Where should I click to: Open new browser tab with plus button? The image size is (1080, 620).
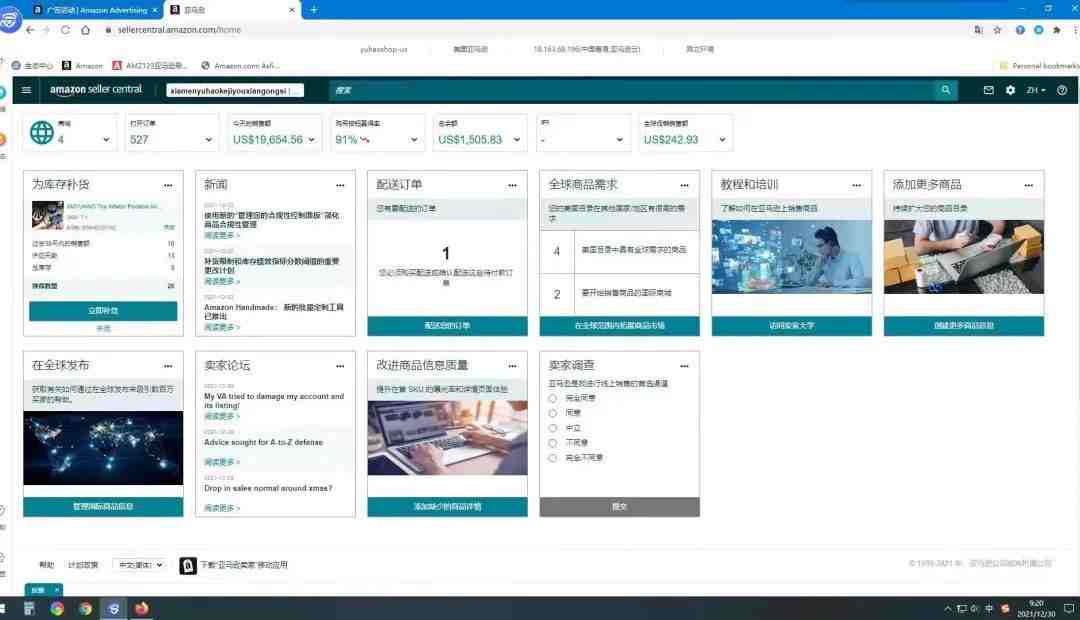313,10
